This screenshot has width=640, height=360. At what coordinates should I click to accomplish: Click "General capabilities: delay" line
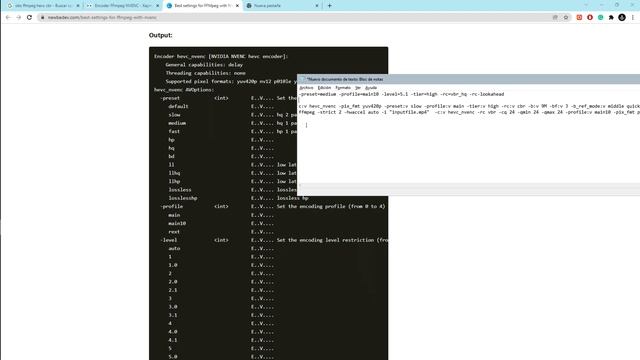(x=204, y=65)
